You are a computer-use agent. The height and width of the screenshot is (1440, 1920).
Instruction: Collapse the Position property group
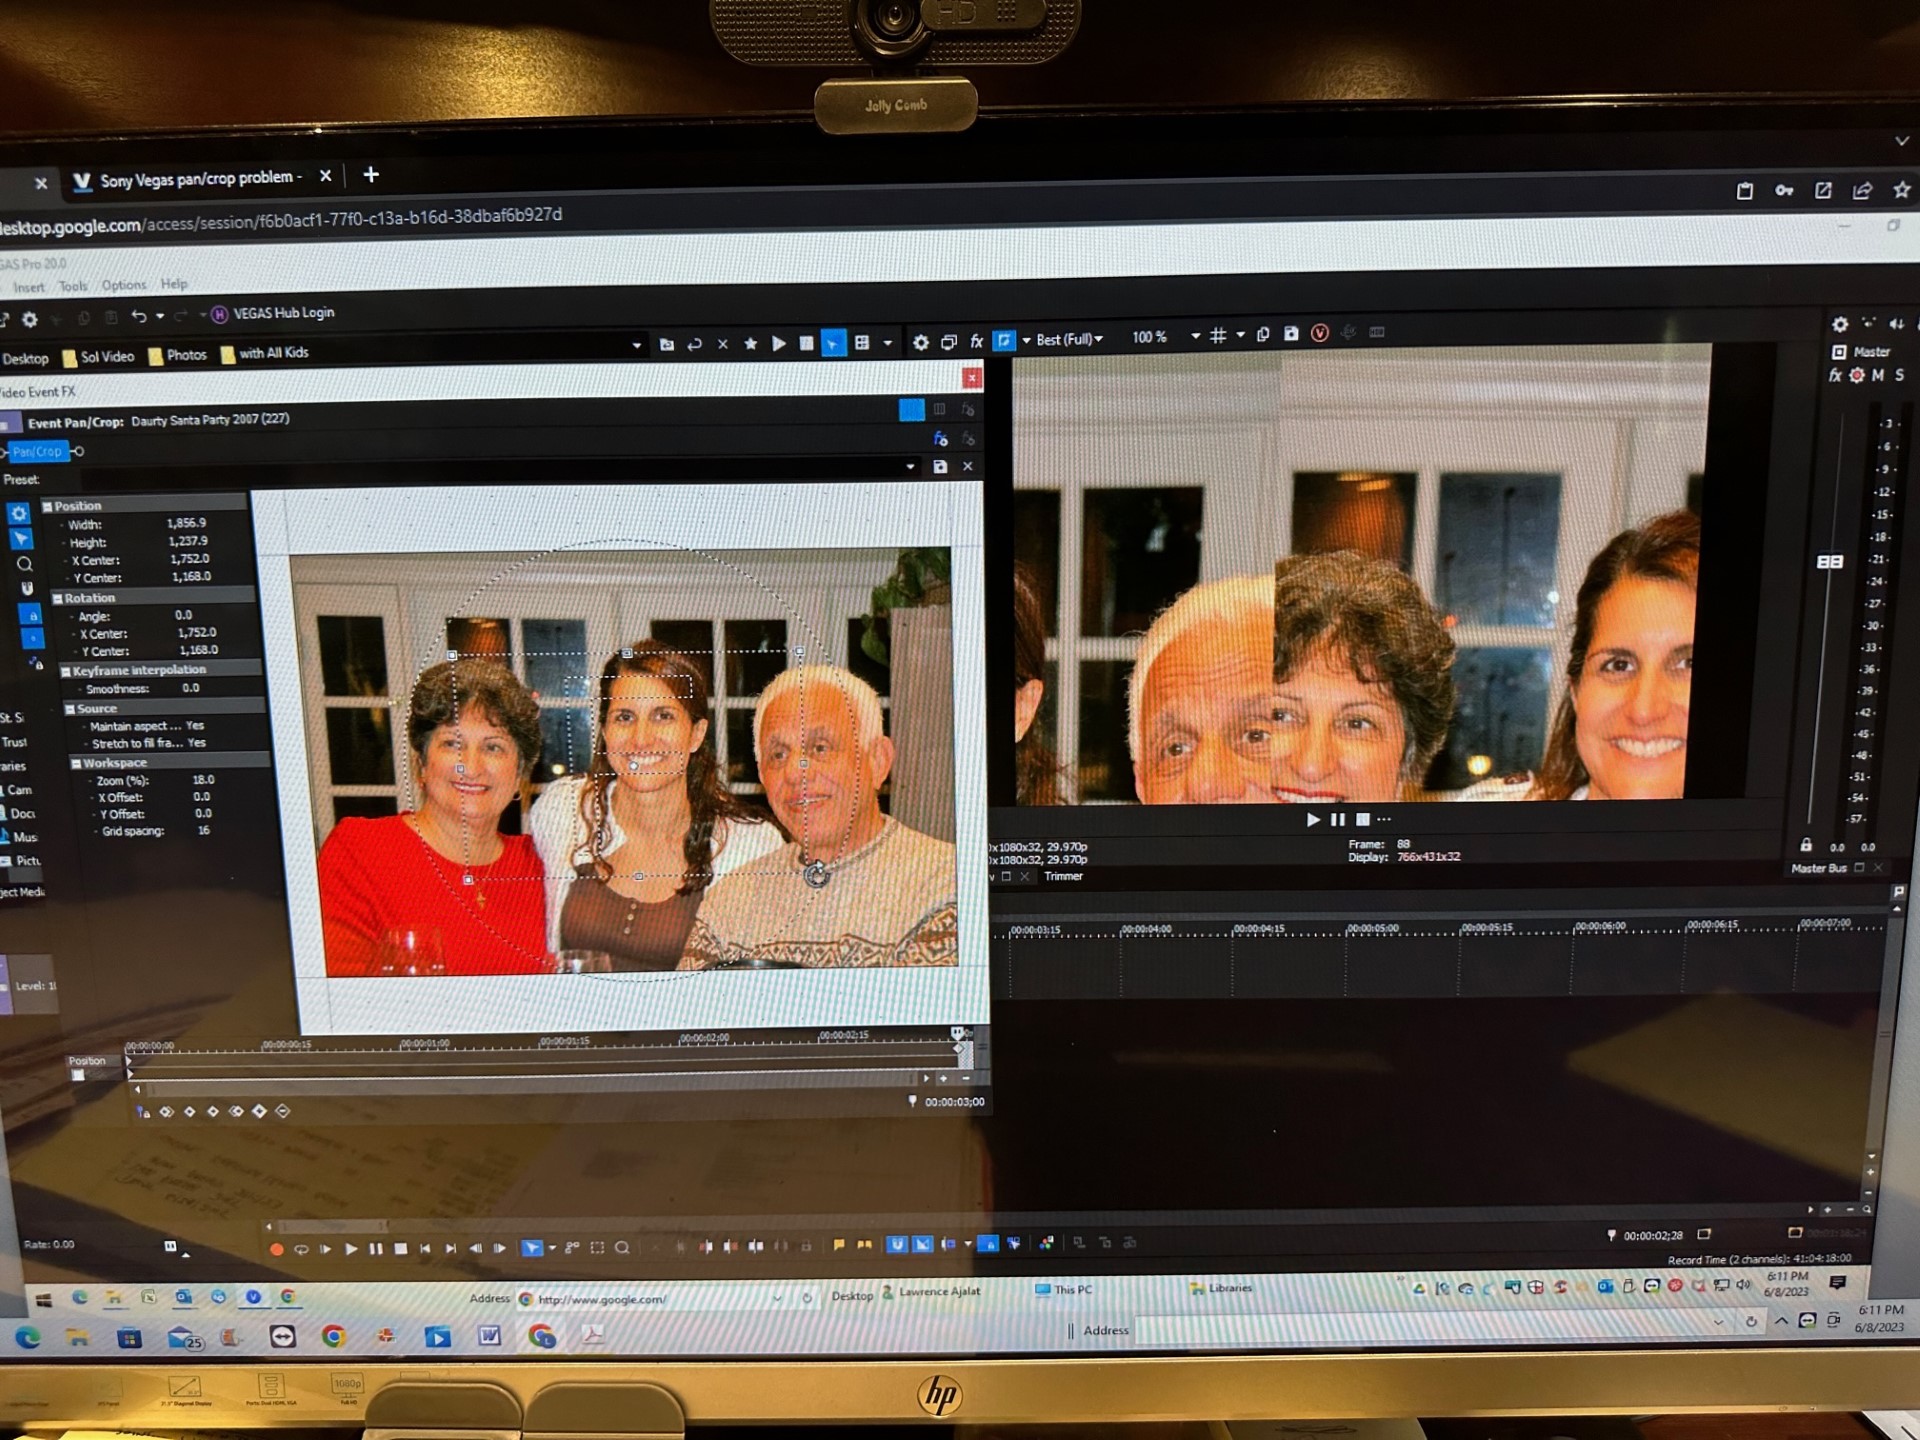coord(47,507)
